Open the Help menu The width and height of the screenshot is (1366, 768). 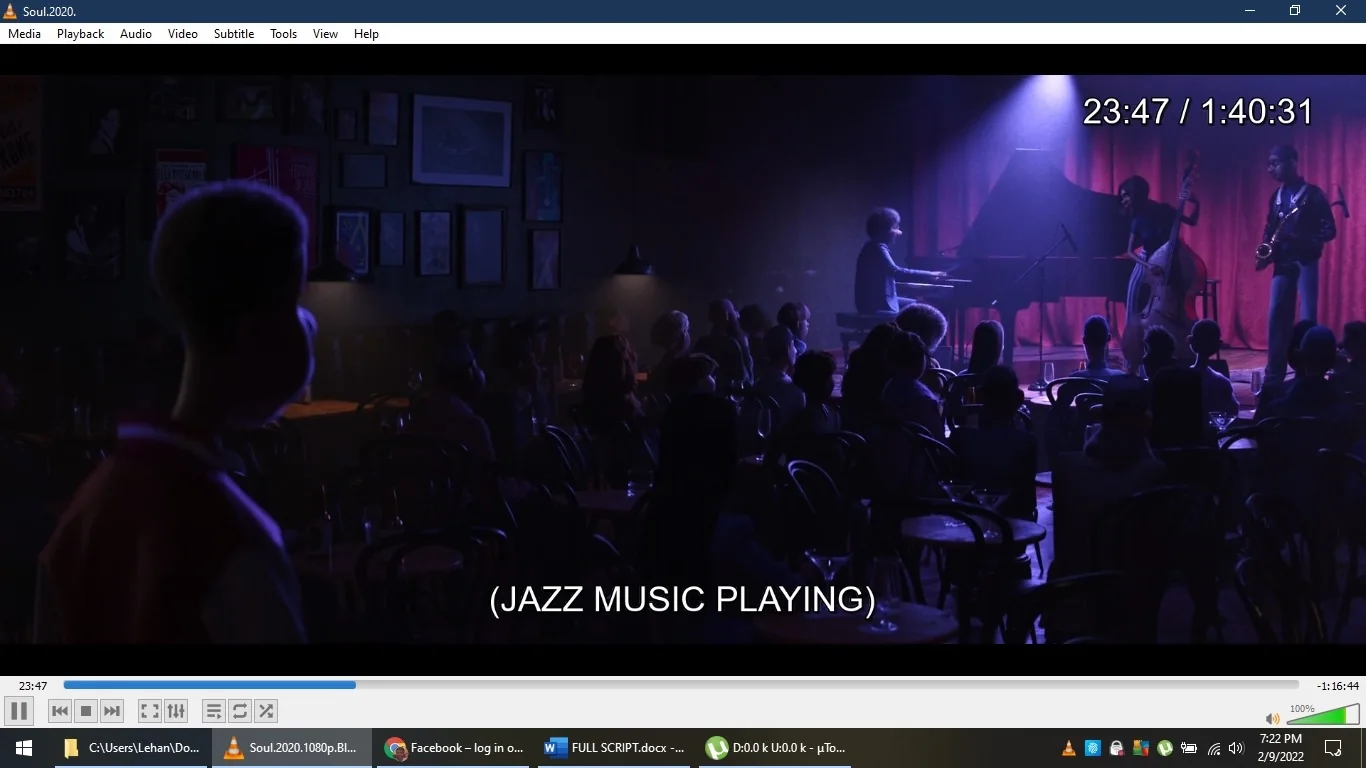(x=367, y=34)
